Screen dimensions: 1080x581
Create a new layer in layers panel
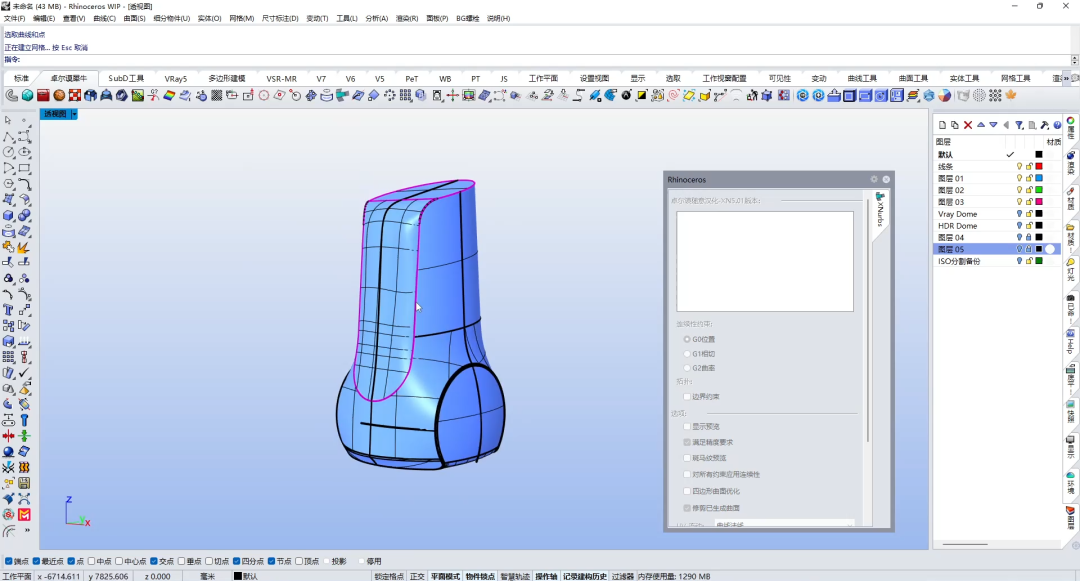point(942,125)
